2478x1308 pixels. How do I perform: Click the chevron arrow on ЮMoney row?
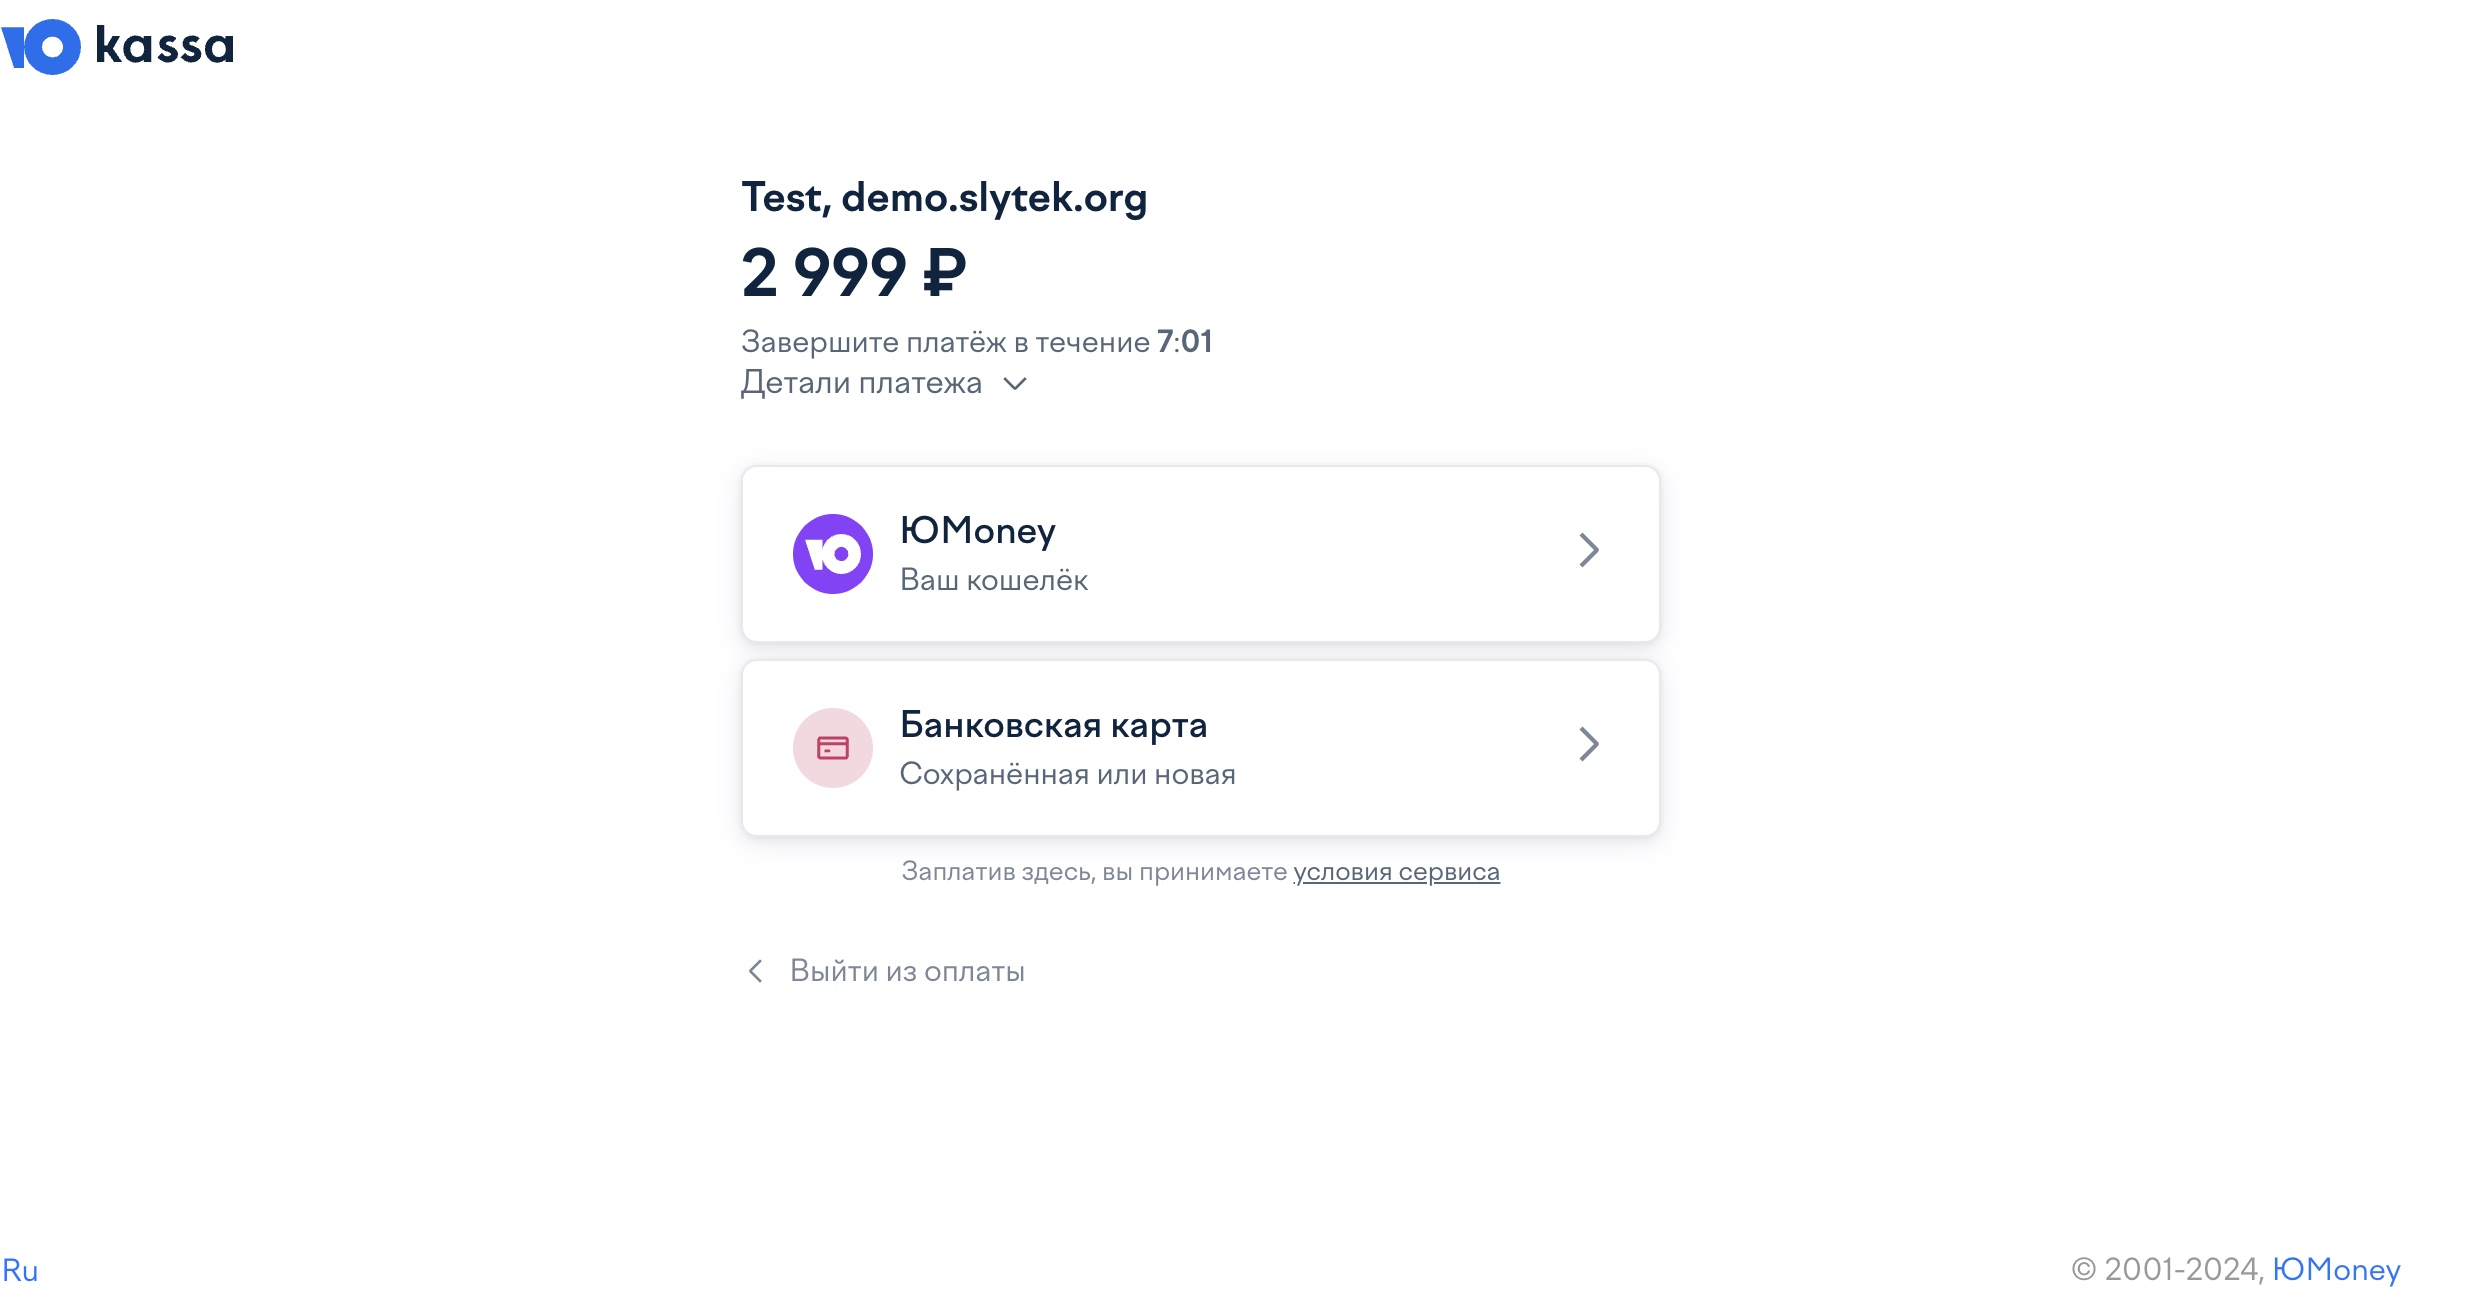pyautogui.click(x=1589, y=550)
